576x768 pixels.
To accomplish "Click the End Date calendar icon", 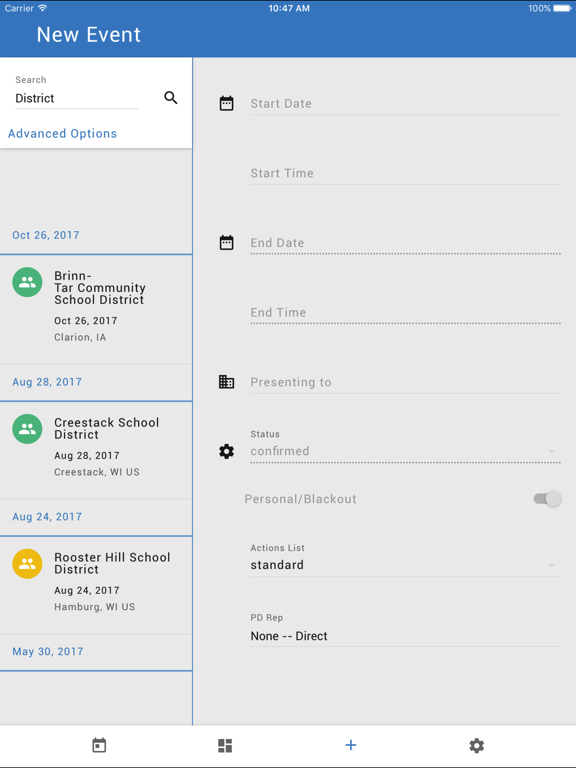I will [226, 242].
